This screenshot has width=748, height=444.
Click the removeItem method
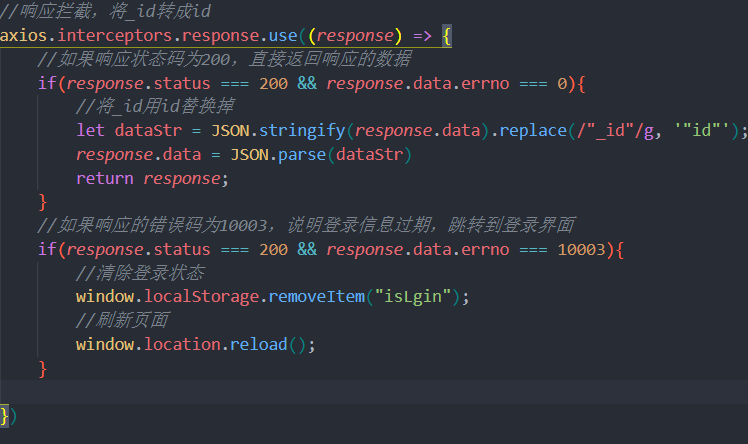pyautogui.click(x=317, y=297)
